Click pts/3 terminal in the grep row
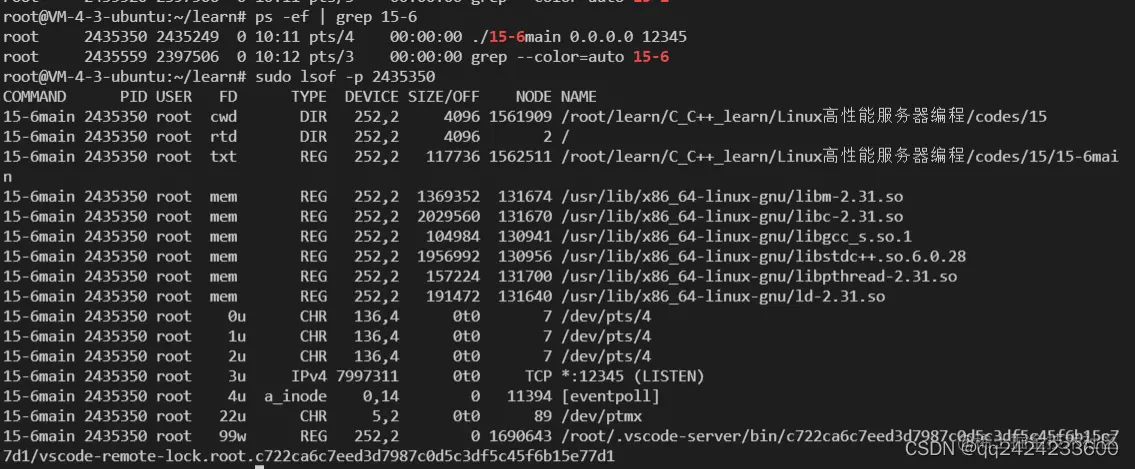 point(332,56)
